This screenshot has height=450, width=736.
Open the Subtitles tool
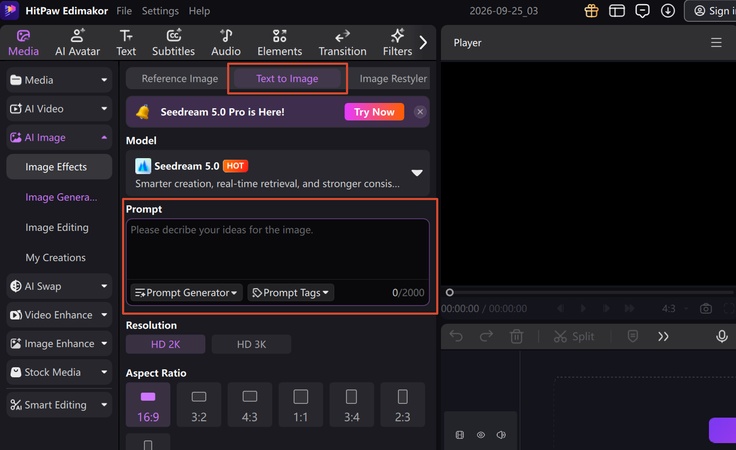173,43
